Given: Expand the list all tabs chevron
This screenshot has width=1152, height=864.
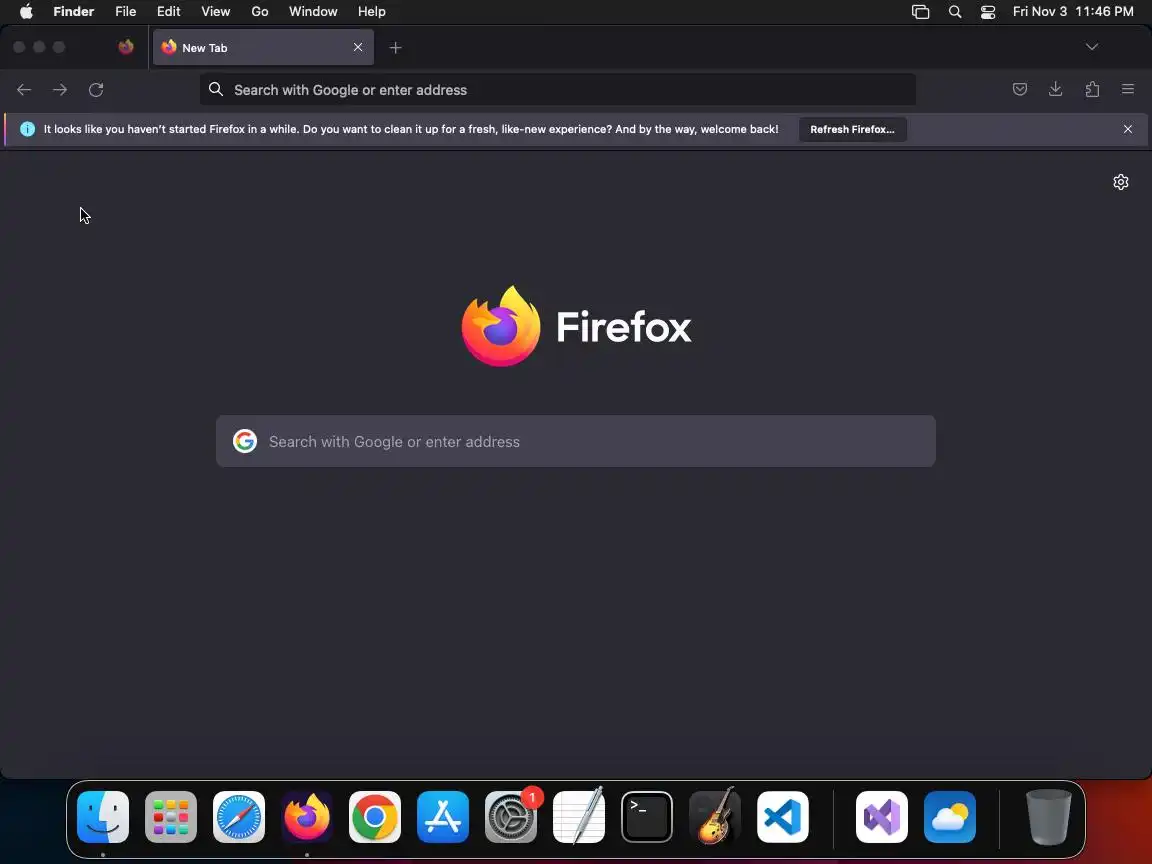Looking at the screenshot, I should pyautogui.click(x=1092, y=47).
